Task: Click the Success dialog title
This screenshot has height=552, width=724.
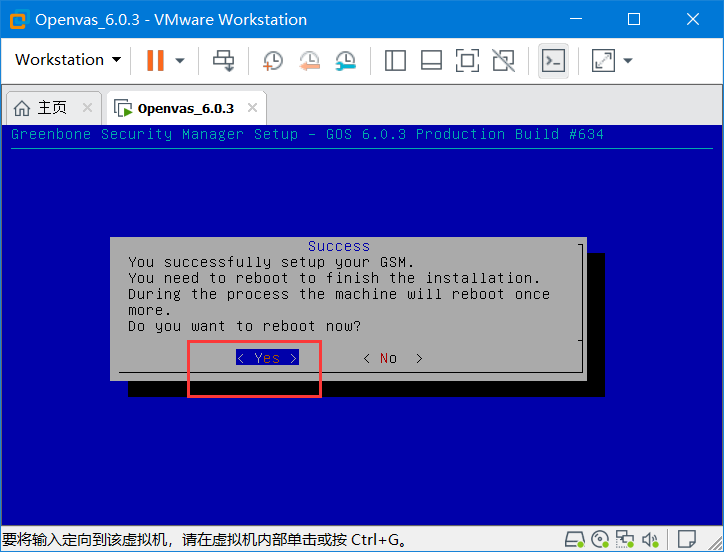Action: 339,246
